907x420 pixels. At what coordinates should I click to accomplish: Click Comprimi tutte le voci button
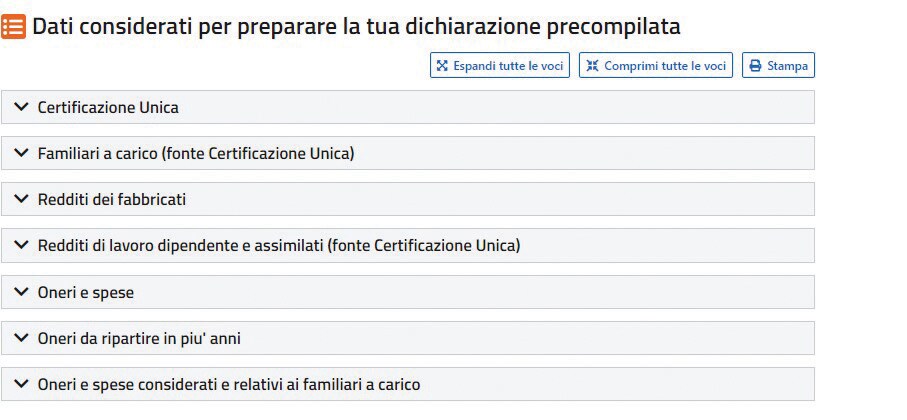656,65
